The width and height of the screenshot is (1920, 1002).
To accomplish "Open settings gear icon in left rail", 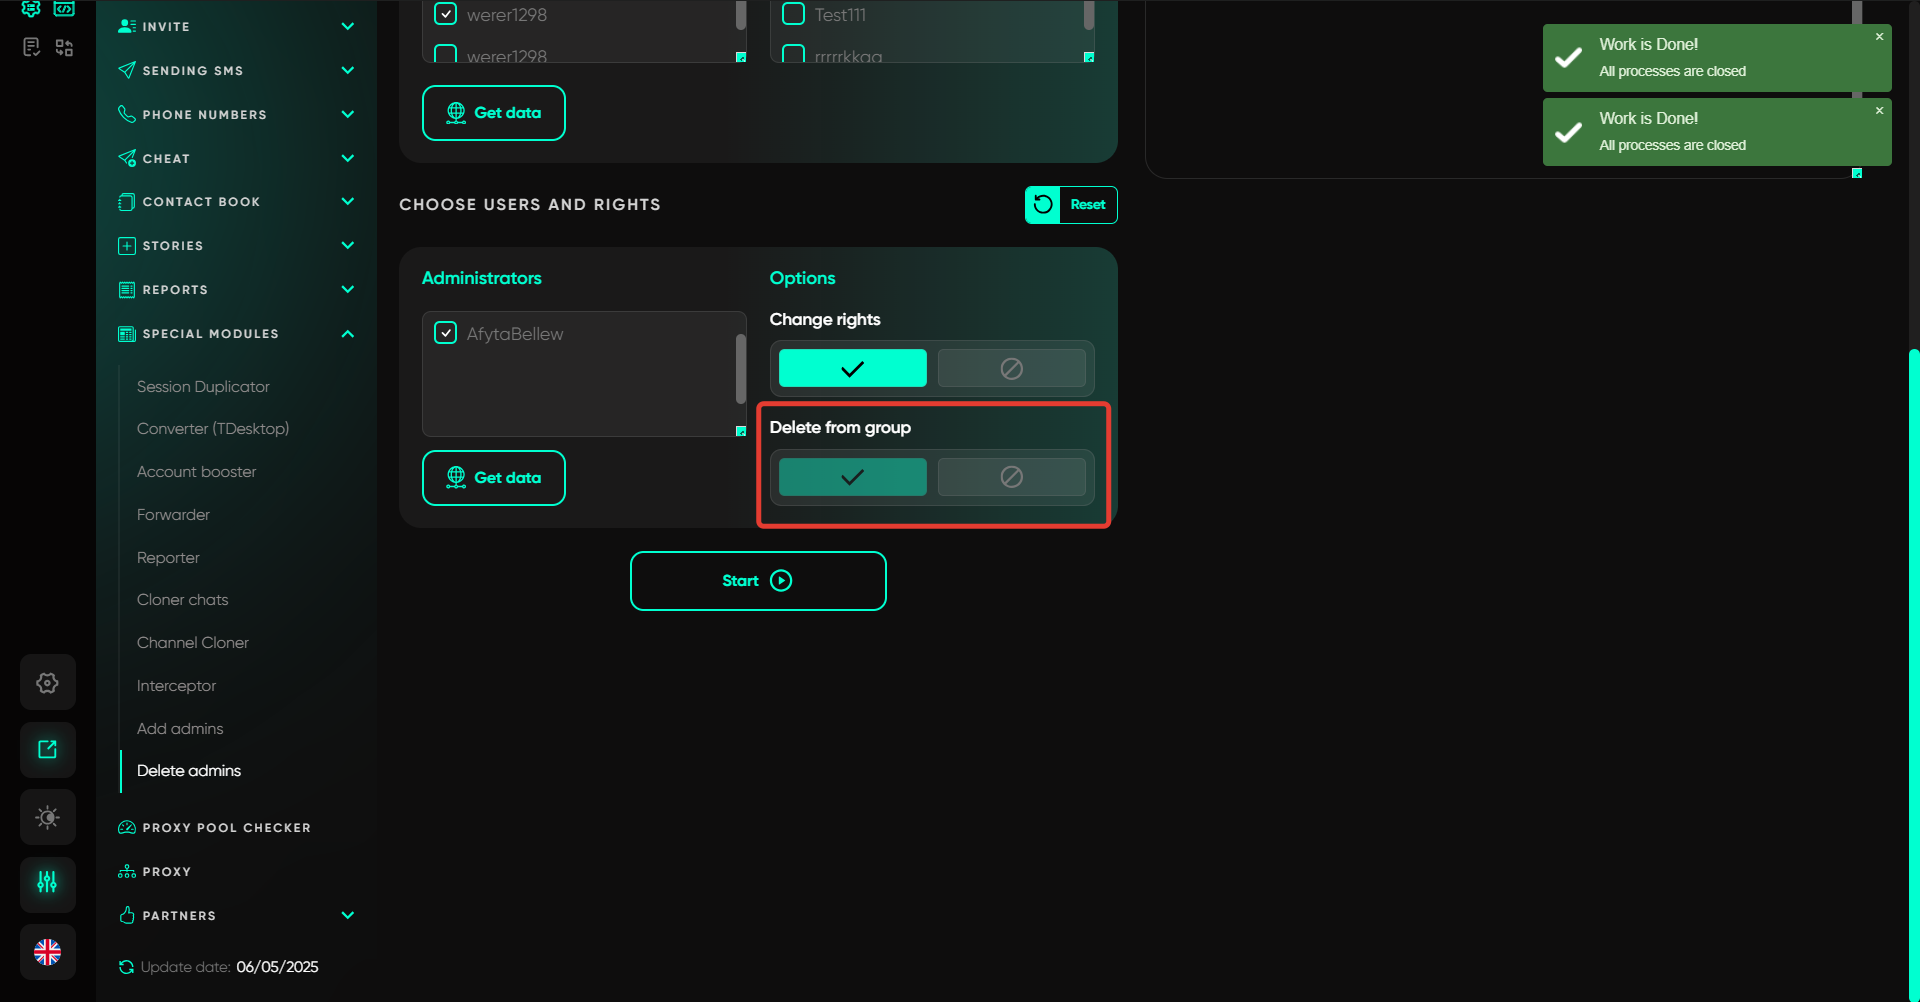I will pos(47,683).
